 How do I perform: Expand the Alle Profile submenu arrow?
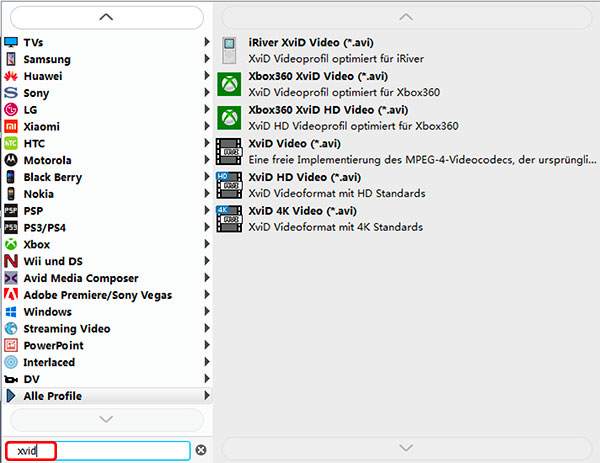[207, 395]
